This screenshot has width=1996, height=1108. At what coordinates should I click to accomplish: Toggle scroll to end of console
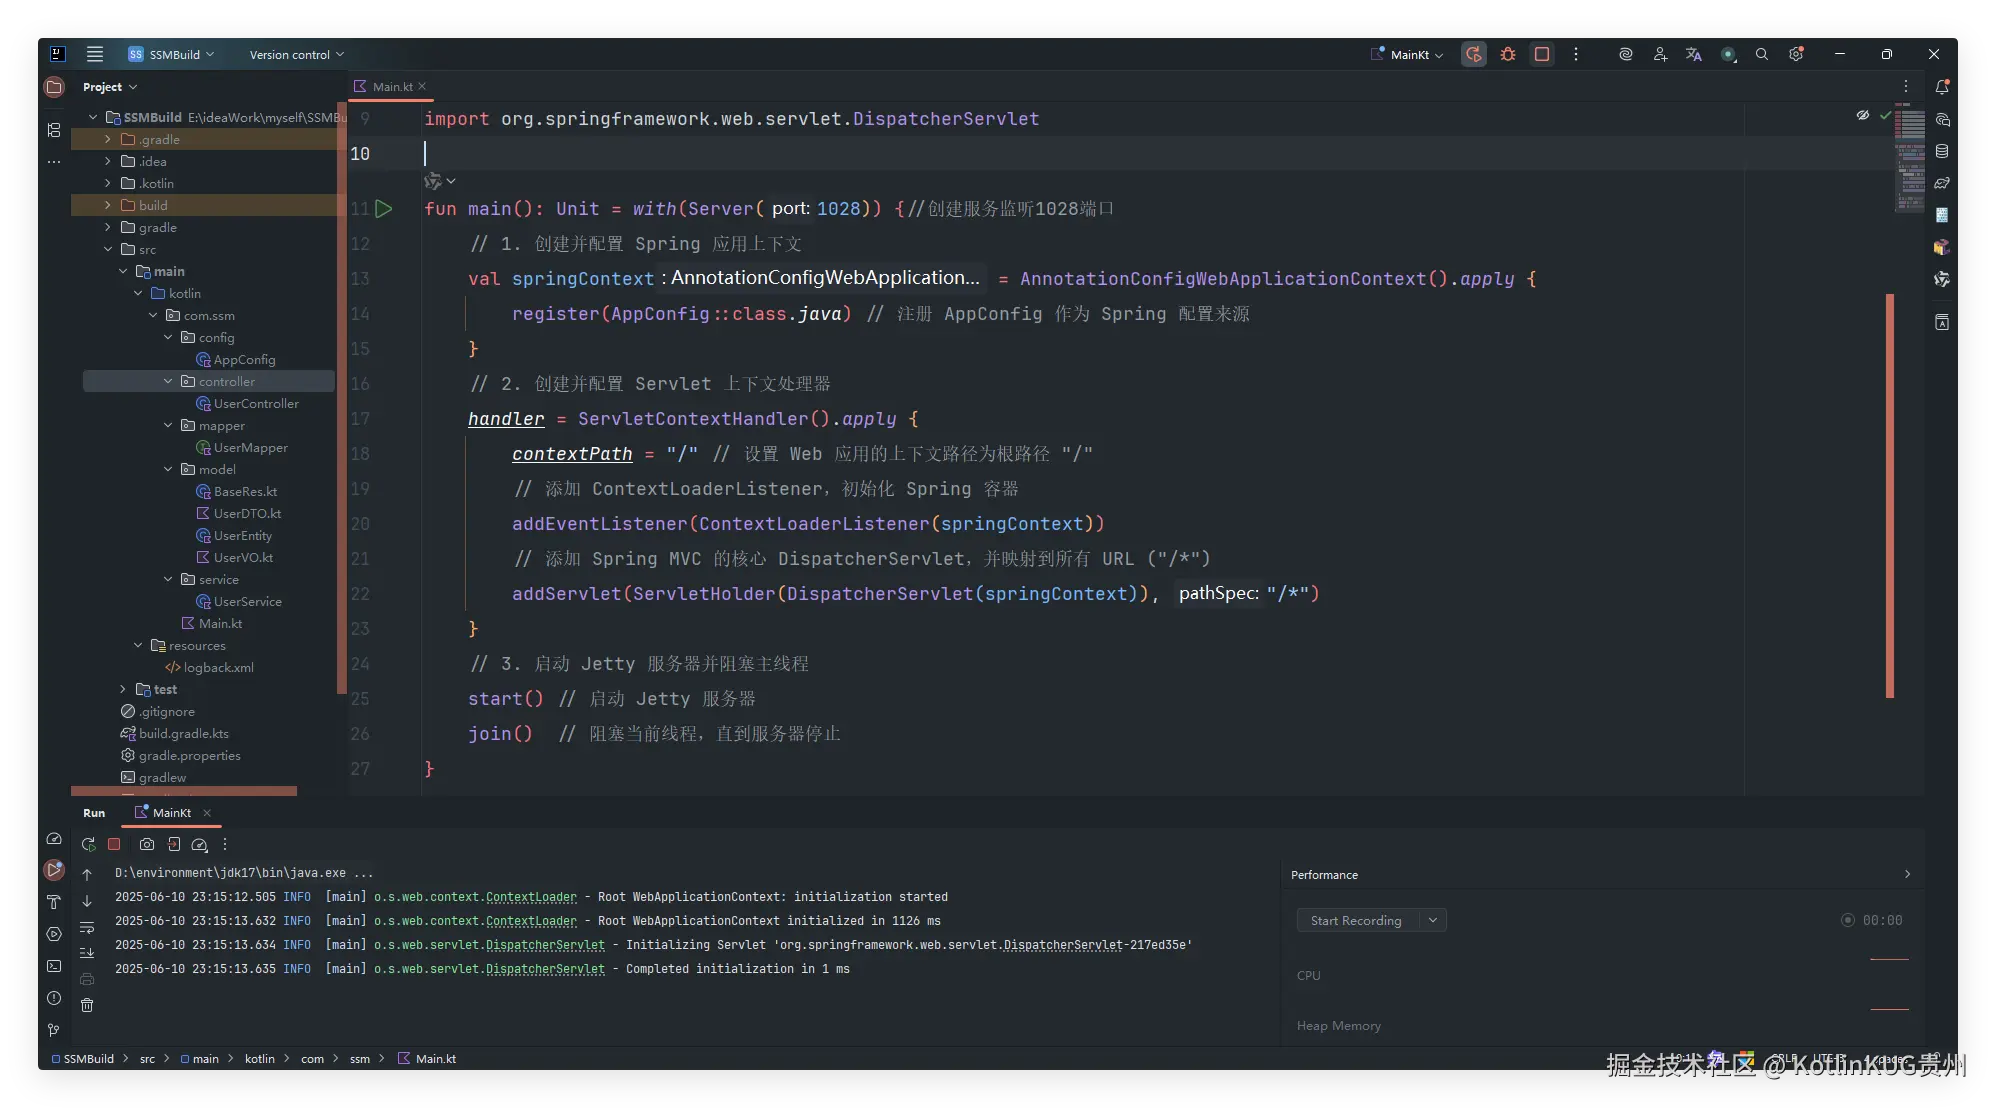pyautogui.click(x=87, y=953)
